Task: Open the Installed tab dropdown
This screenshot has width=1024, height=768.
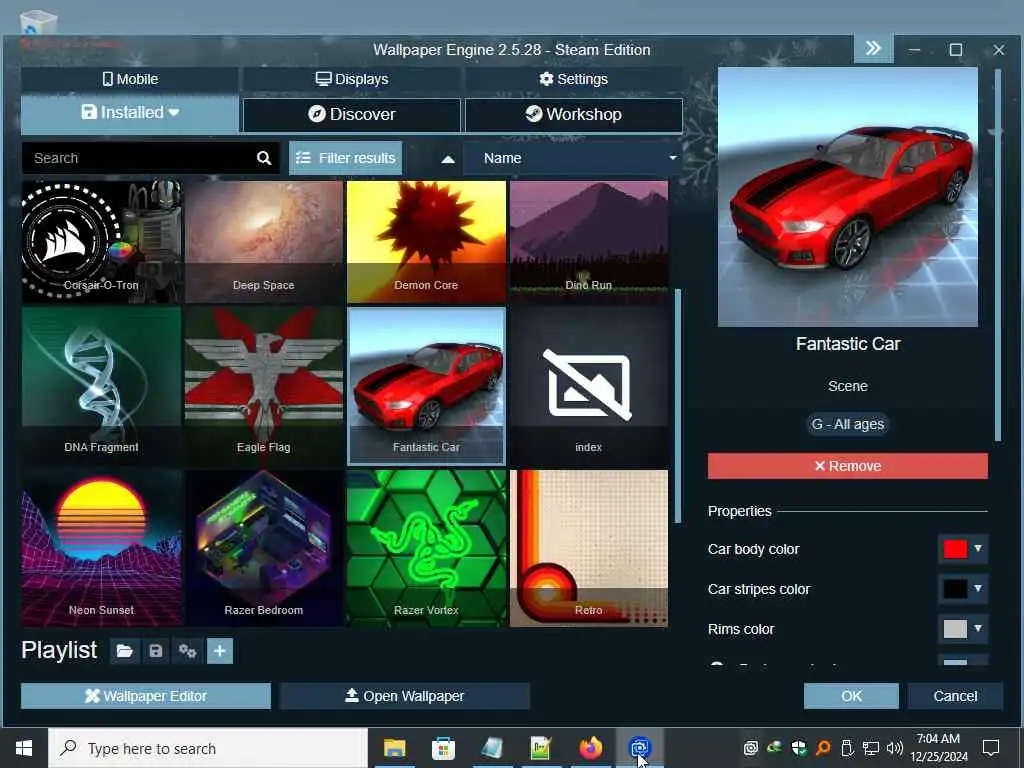Action: click(130, 113)
